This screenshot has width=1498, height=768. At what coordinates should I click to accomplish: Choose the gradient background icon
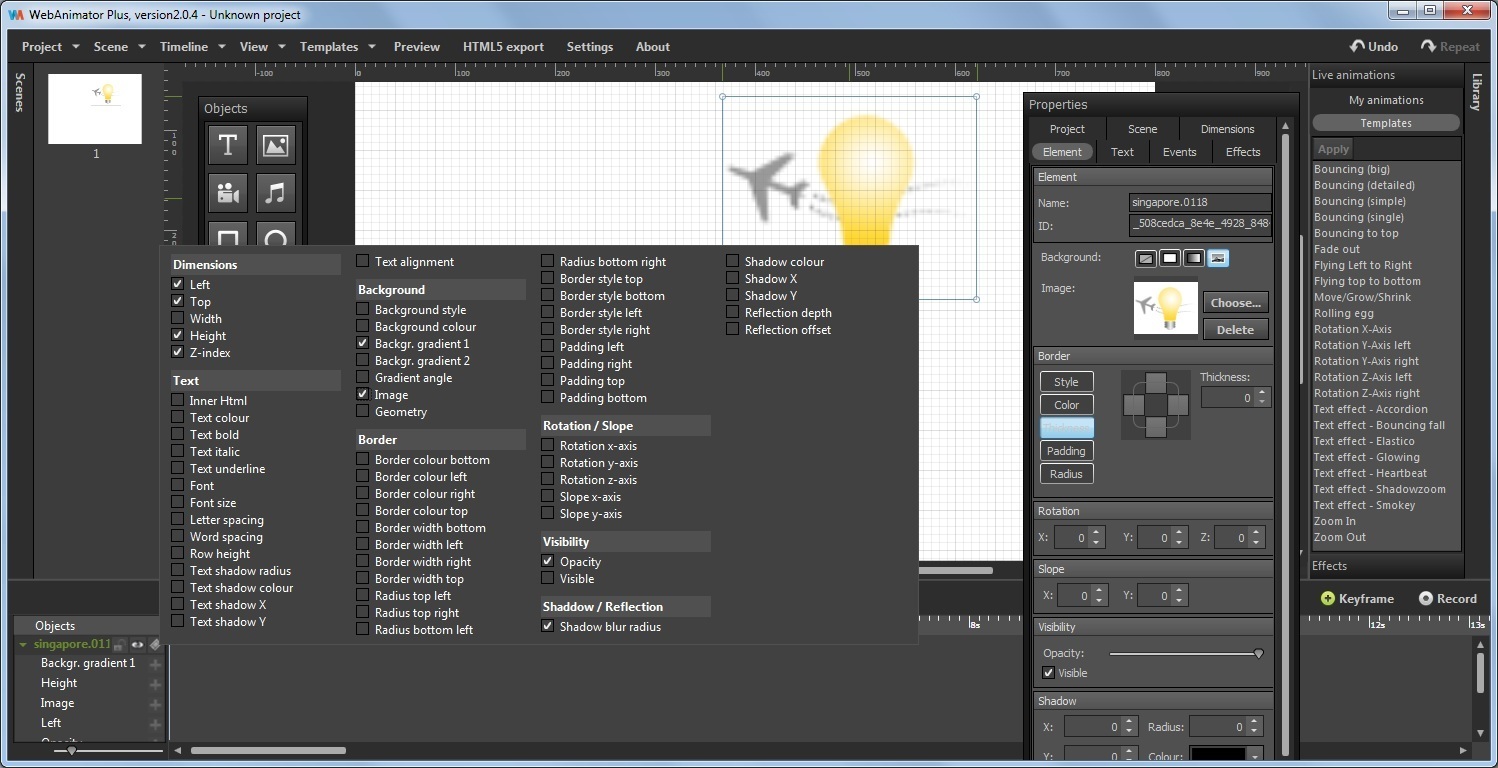tap(1194, 258)
